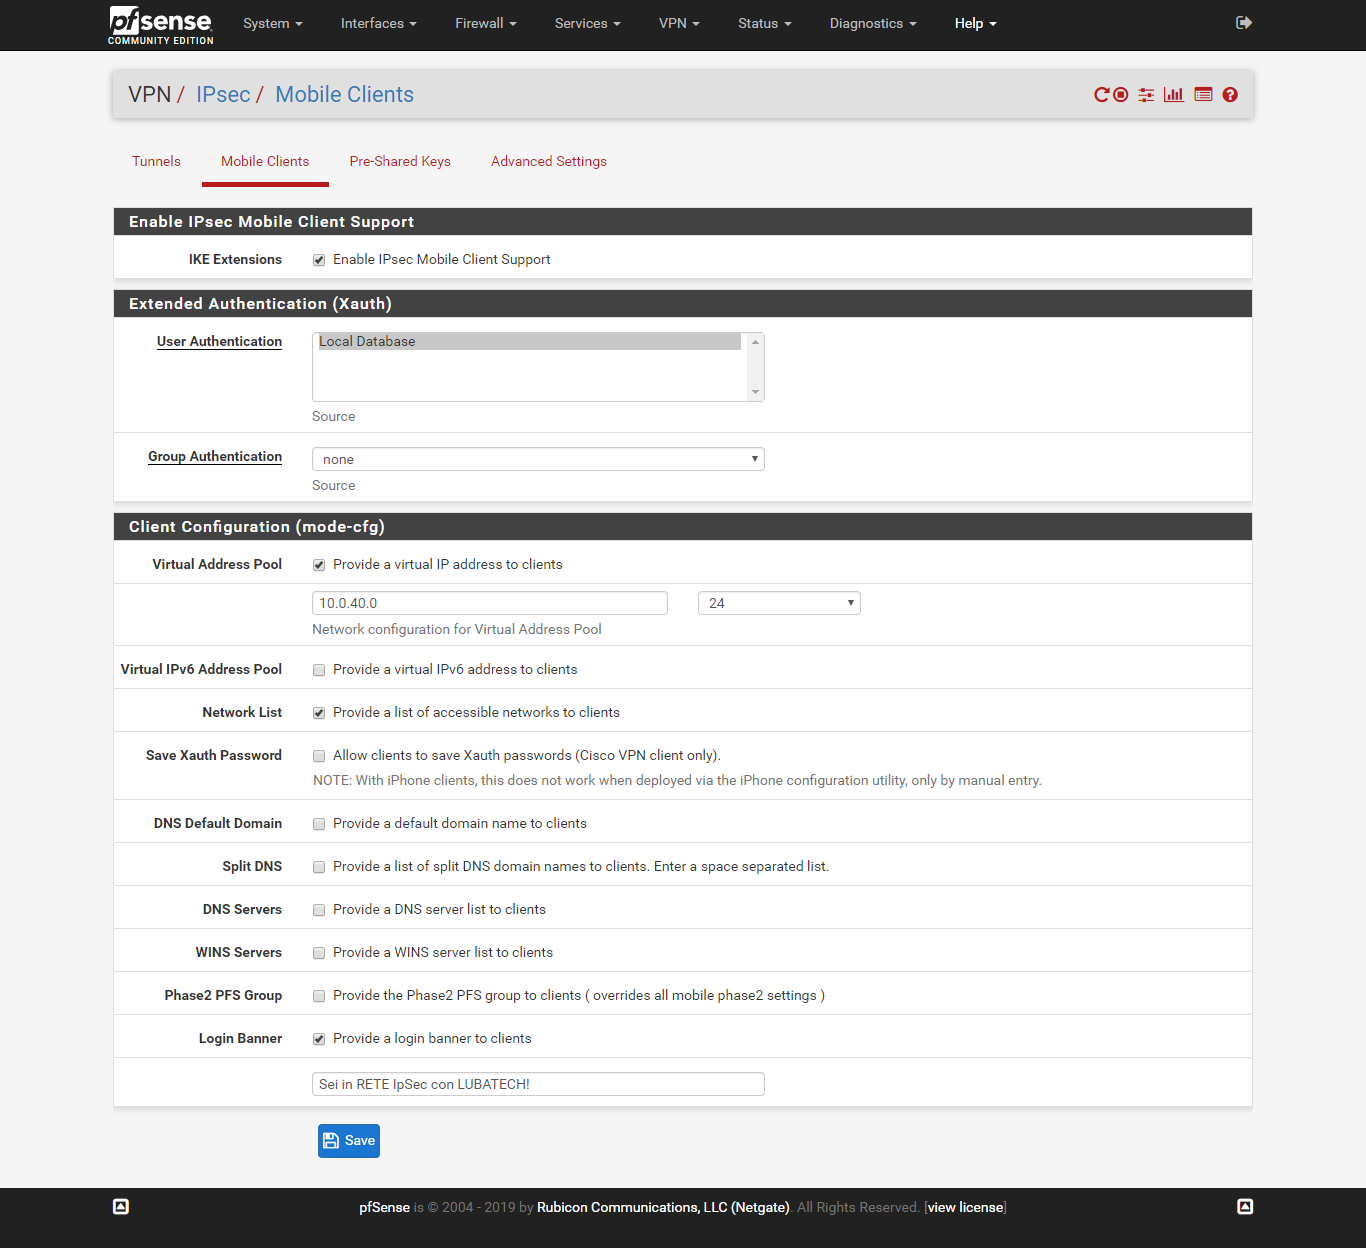Click the IPsec breadcrumb link

[x=223, y=94]
